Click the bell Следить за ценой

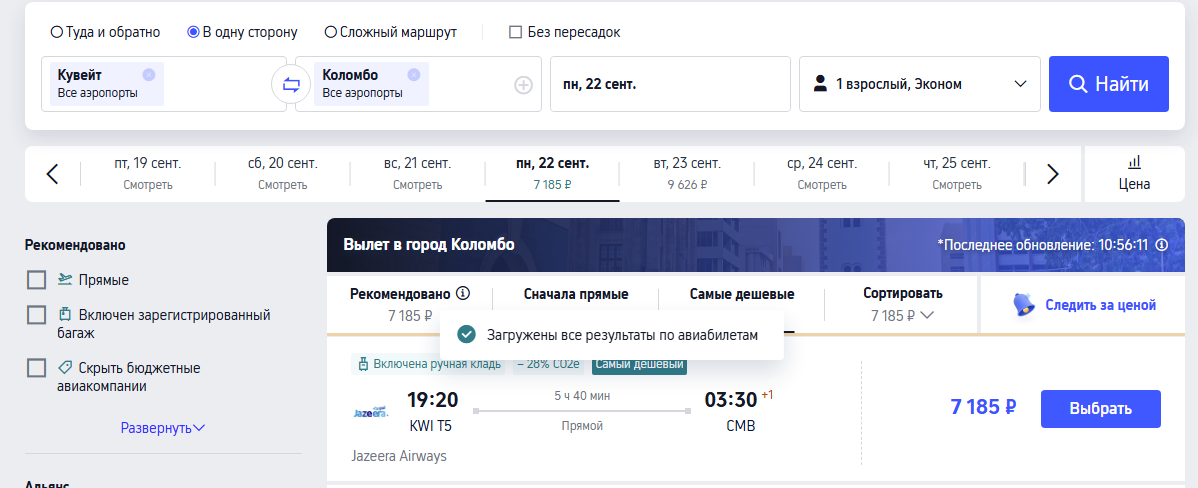pyautogui.click(x=1084, y=305)
